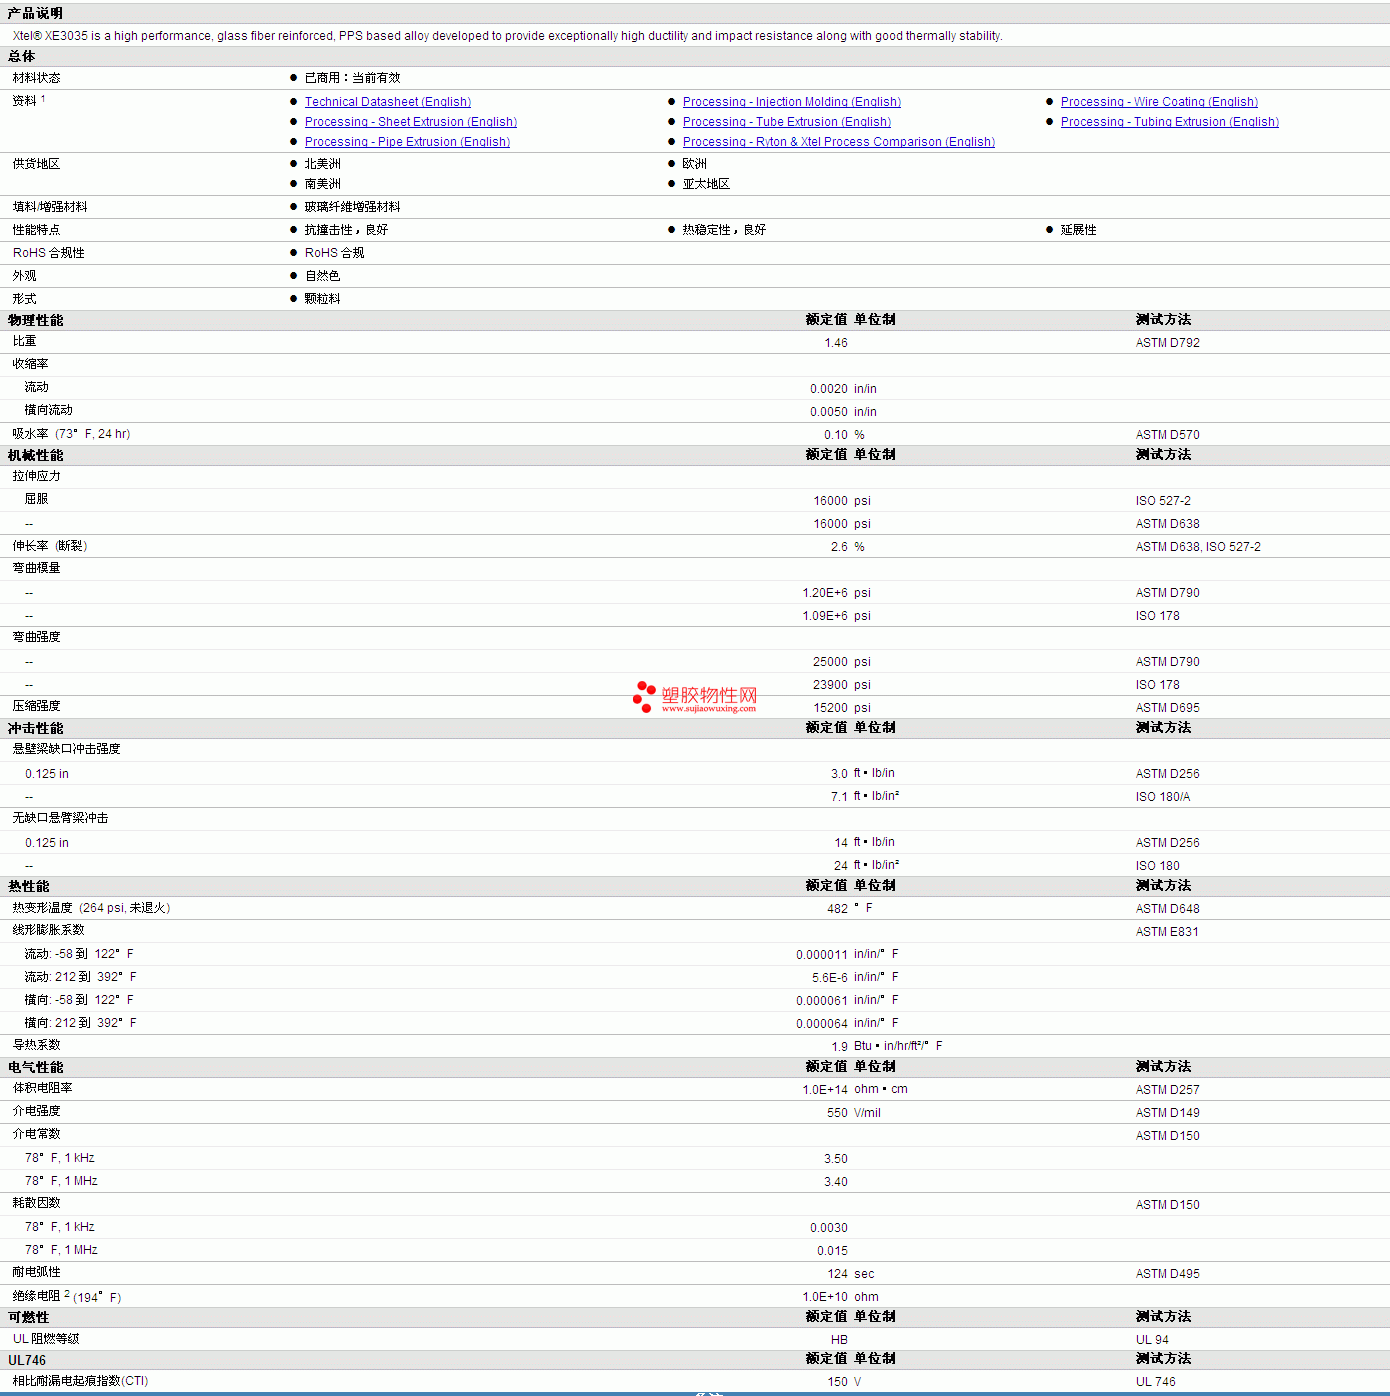The width and height of the screenshot is (1390, 1396).
Task: Click the 机械性能 section header
Action: (35, 455)
